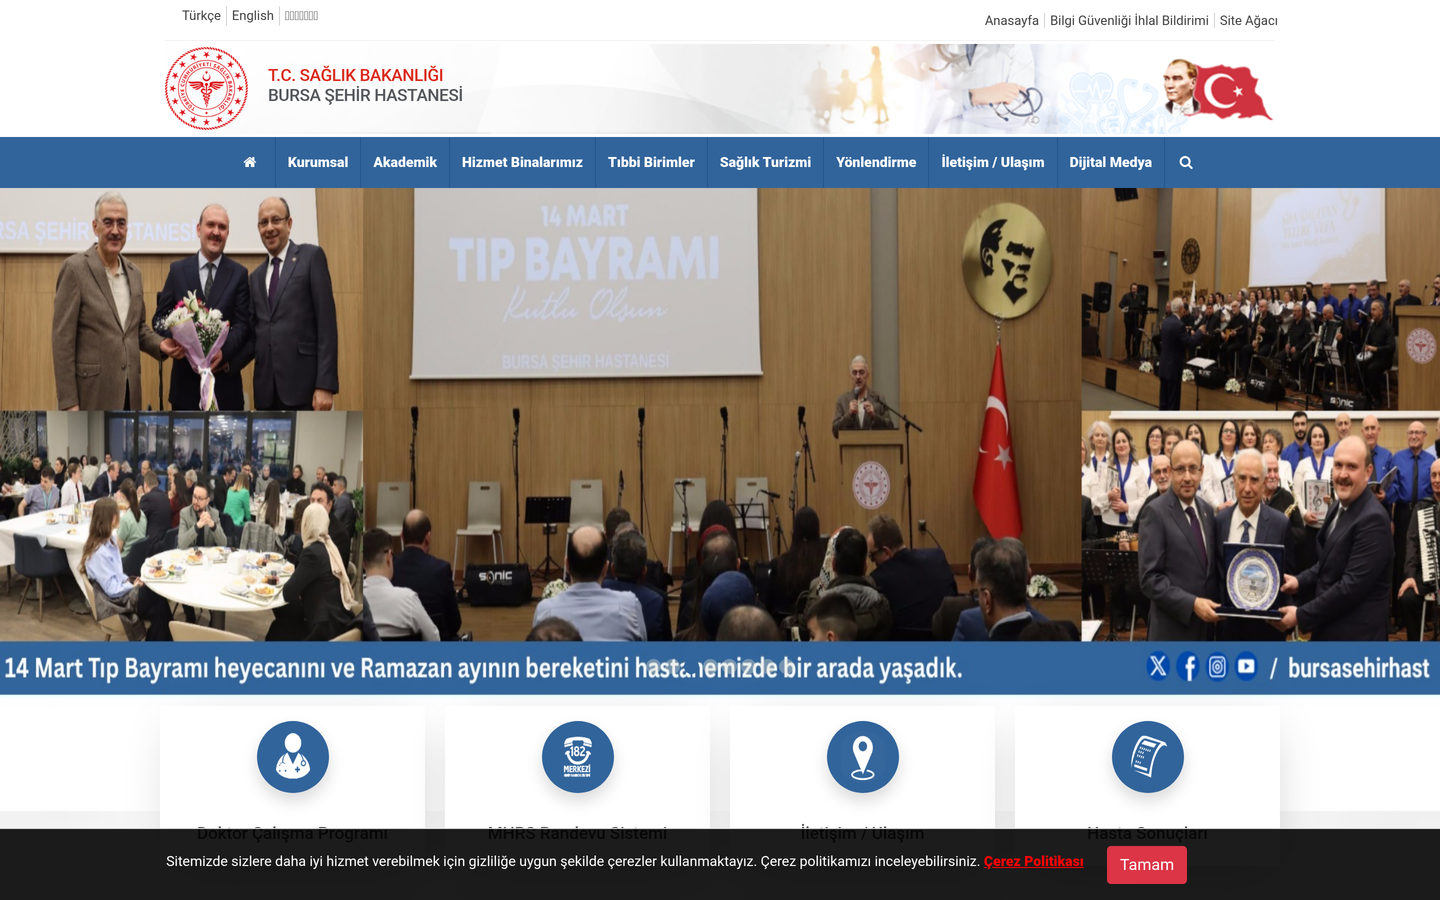Go to the Sağlık Bakanlığı round logo
Viewport: 1440px width, 900px height.
pyautogui.click(x=207, y=88)
